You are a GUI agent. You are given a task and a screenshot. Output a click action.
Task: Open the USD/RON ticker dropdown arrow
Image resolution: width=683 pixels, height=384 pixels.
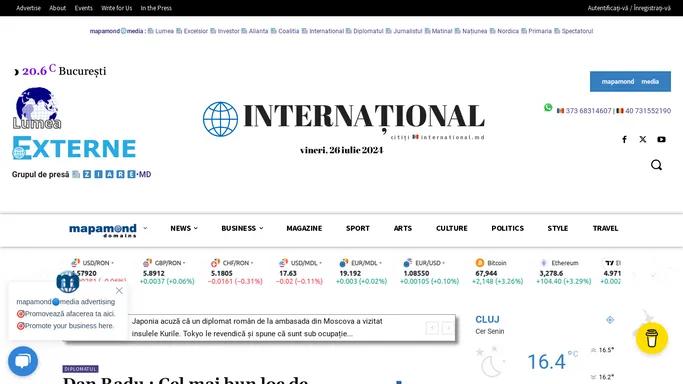click(x=112, y=263)
